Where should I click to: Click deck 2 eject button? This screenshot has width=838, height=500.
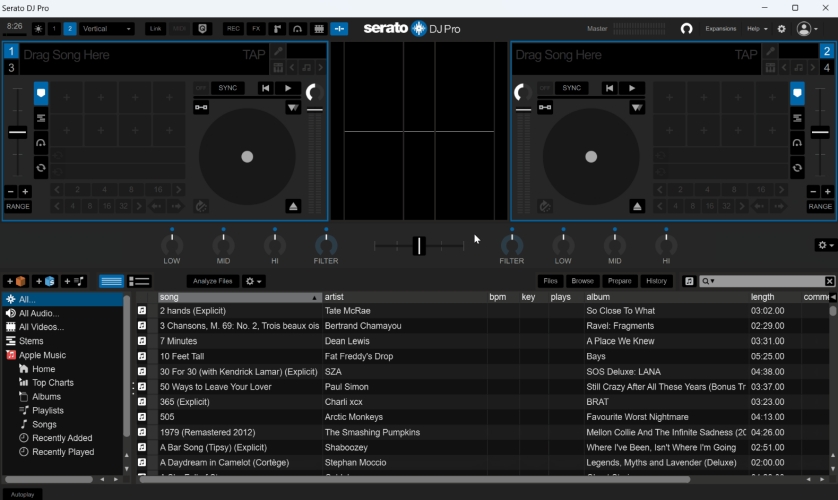click(x=637, y=206)
